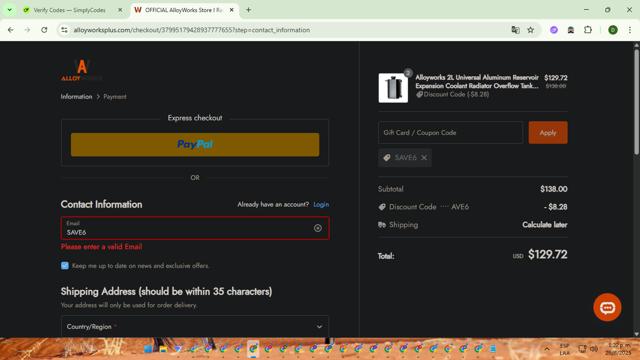Reload the AlloyWorks checkout page
The image size is (640, 360).
(44, 30)
